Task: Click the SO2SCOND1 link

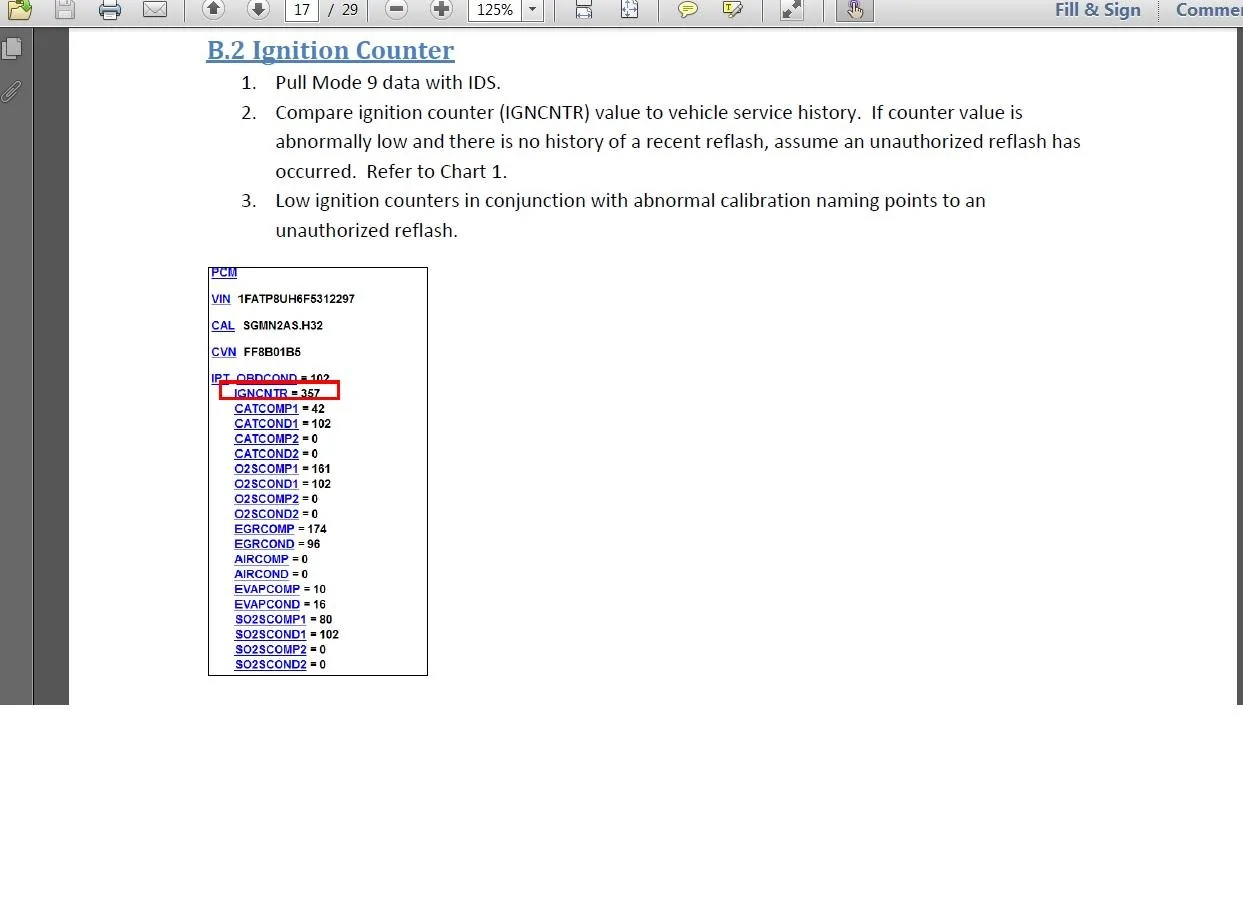Action: [271, 634]
